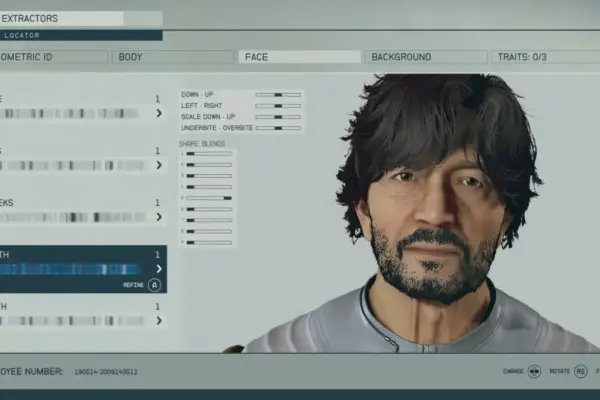Click the SHAPE BLENDS heading

(x=202, y=144)
